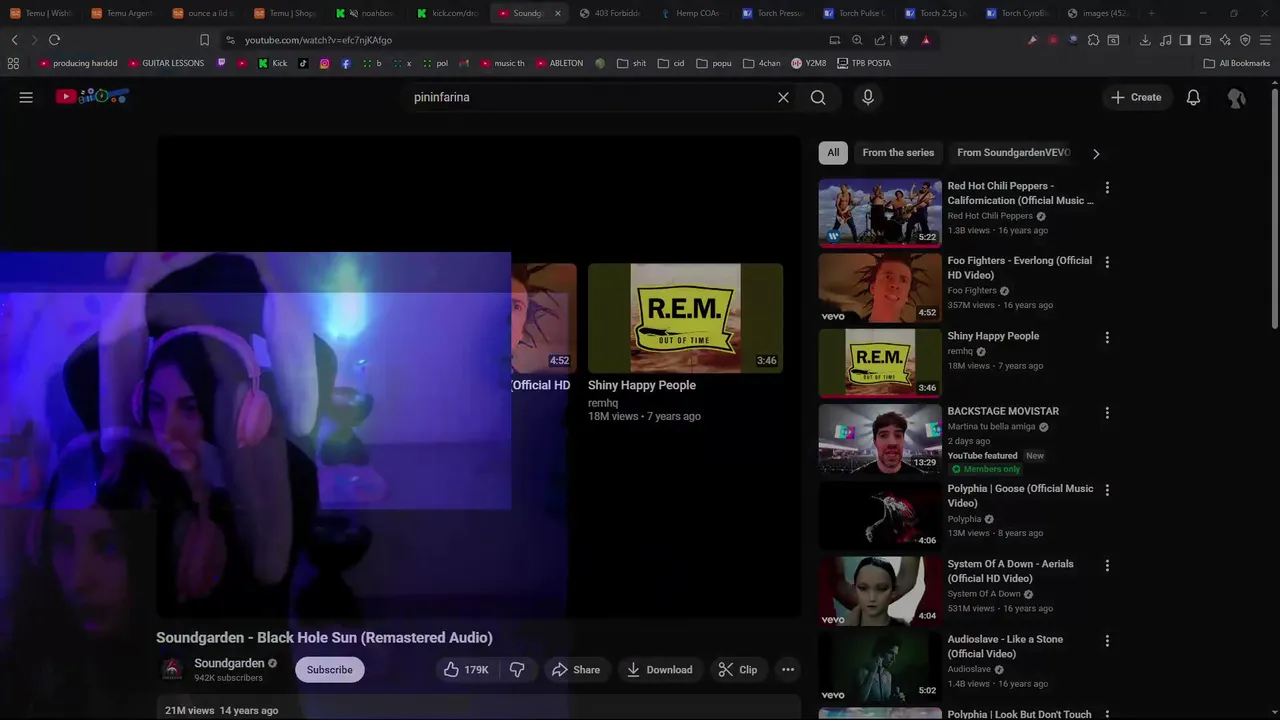Like the video with 179K likes

[466, 670]
